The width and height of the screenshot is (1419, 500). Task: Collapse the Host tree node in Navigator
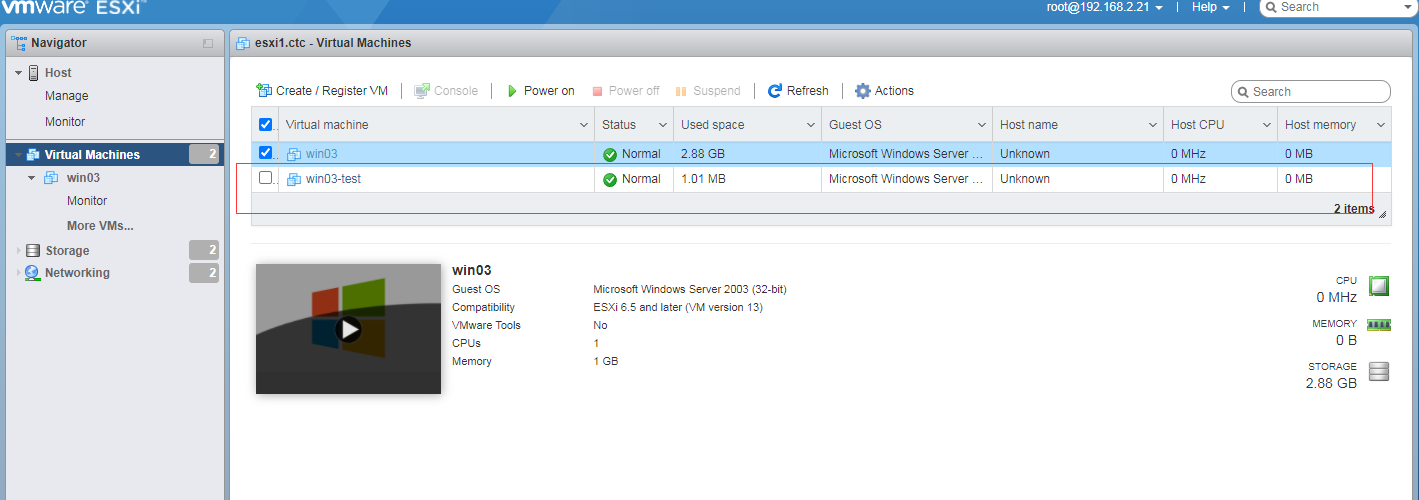point(18,73)
